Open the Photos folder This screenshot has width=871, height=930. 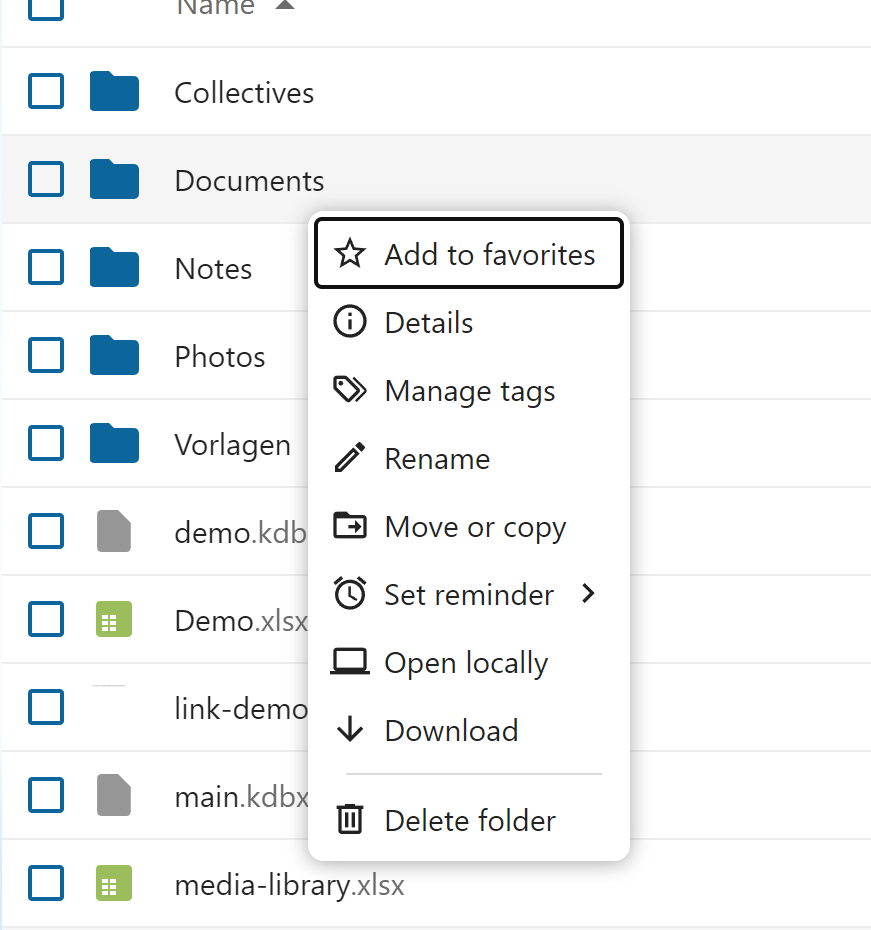[220, 357]
